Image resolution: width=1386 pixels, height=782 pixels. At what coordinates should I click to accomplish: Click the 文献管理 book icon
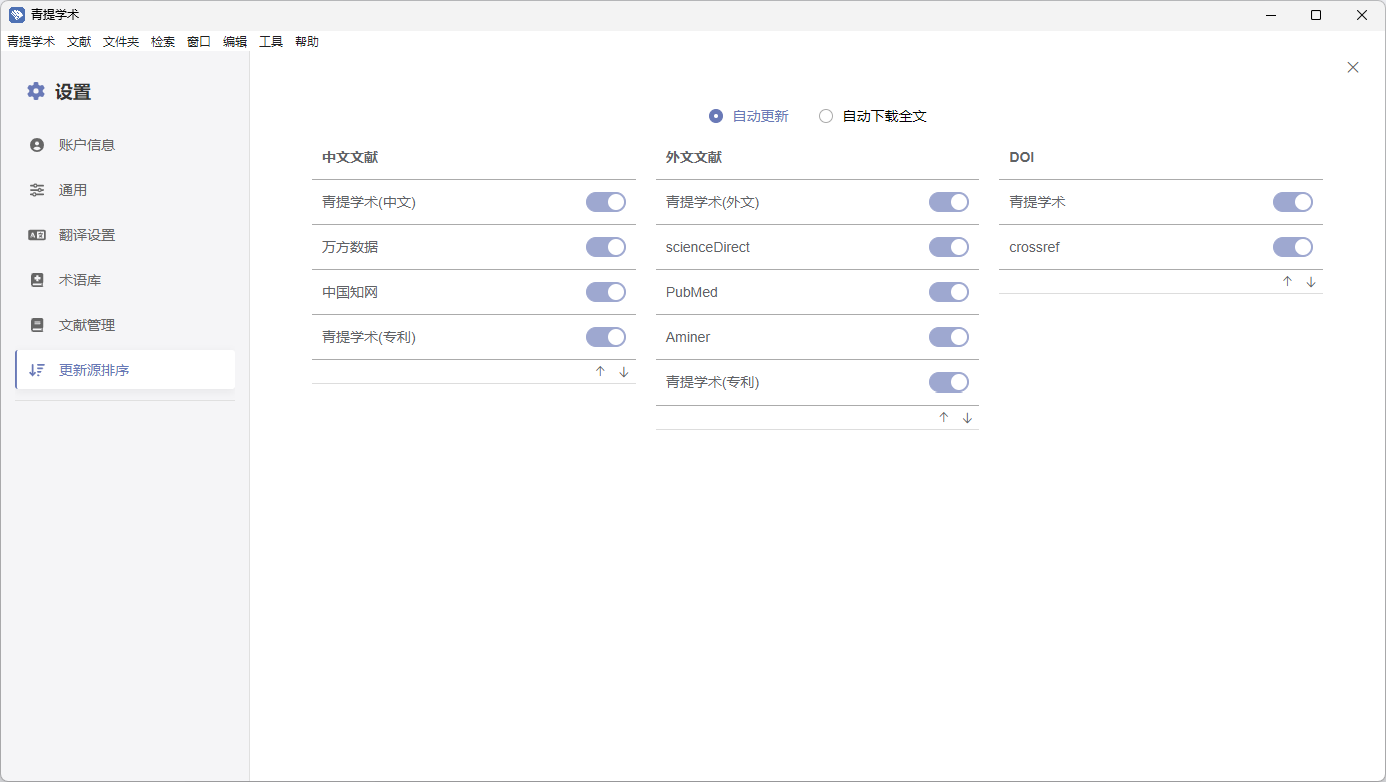coord(37,325)
